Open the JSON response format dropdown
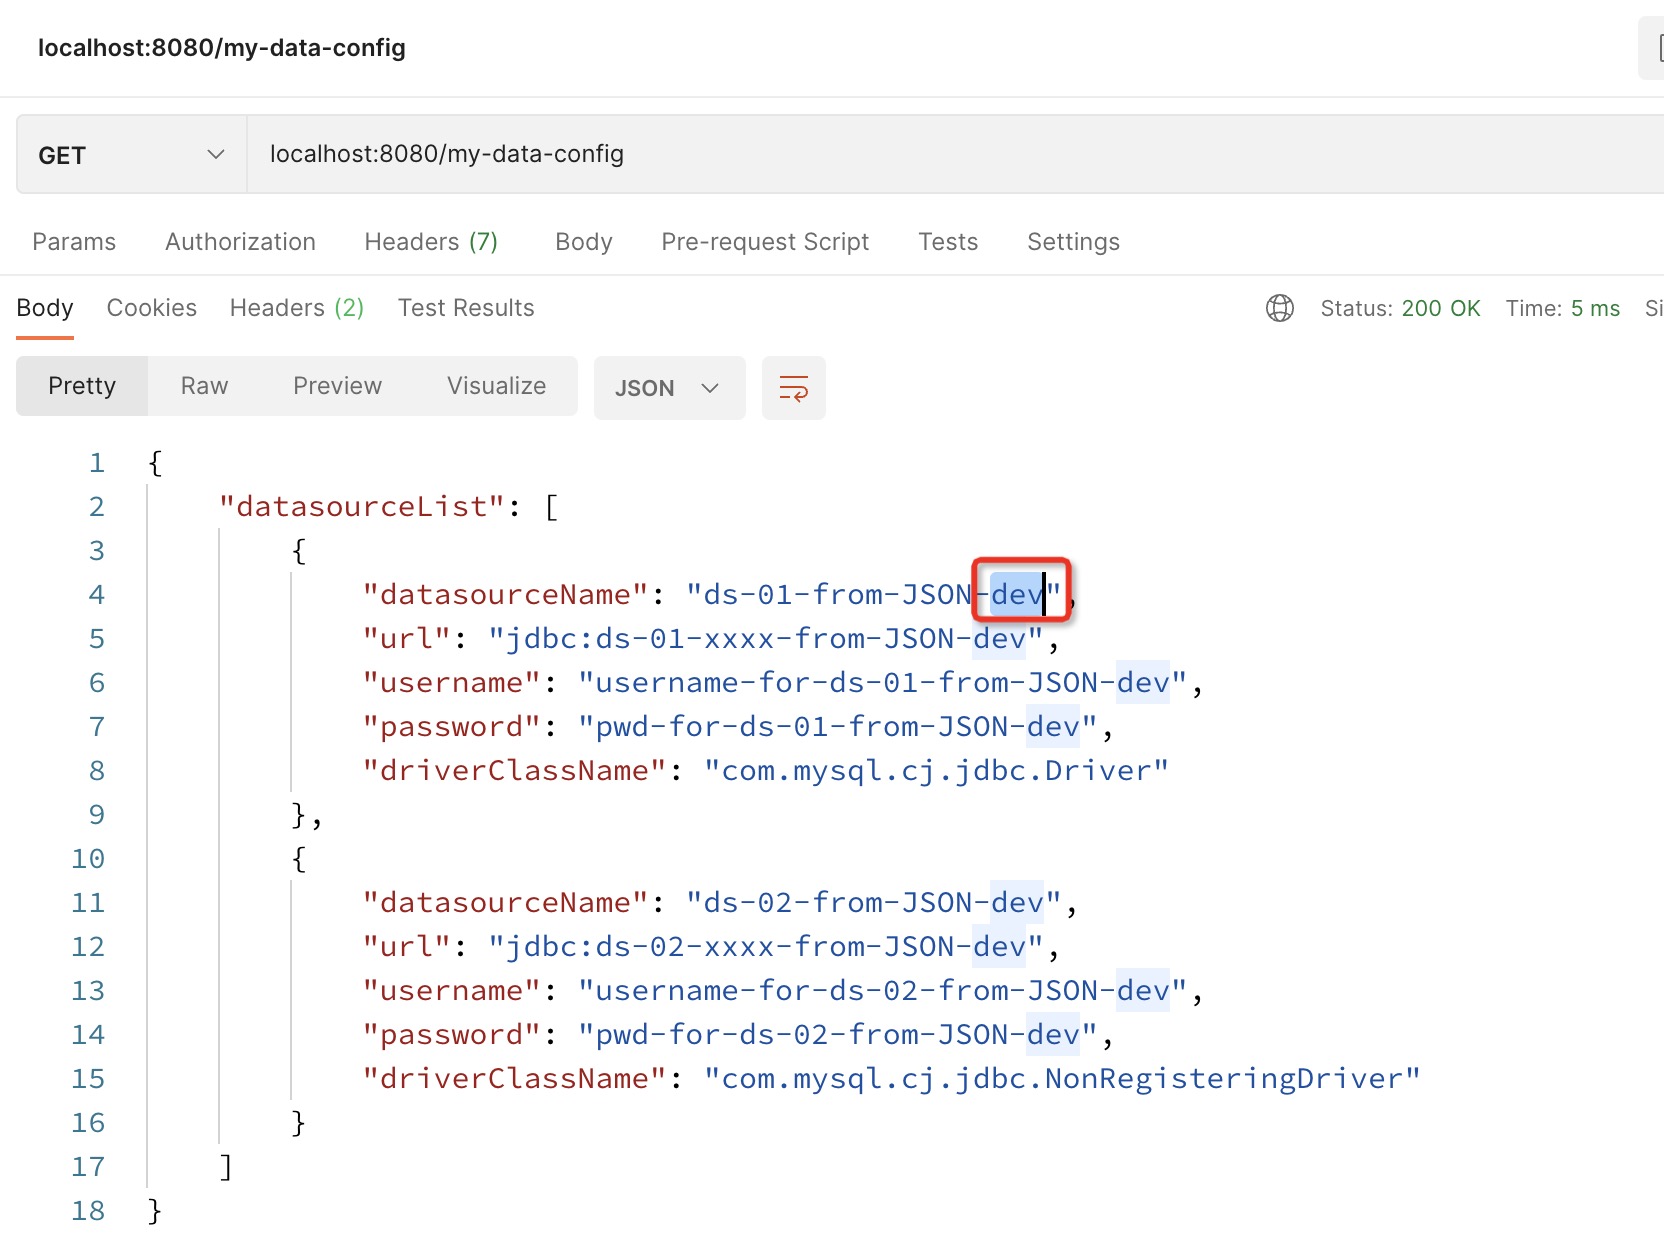The width and height of the screenshot is (1664, 1250). pos(669,388)
